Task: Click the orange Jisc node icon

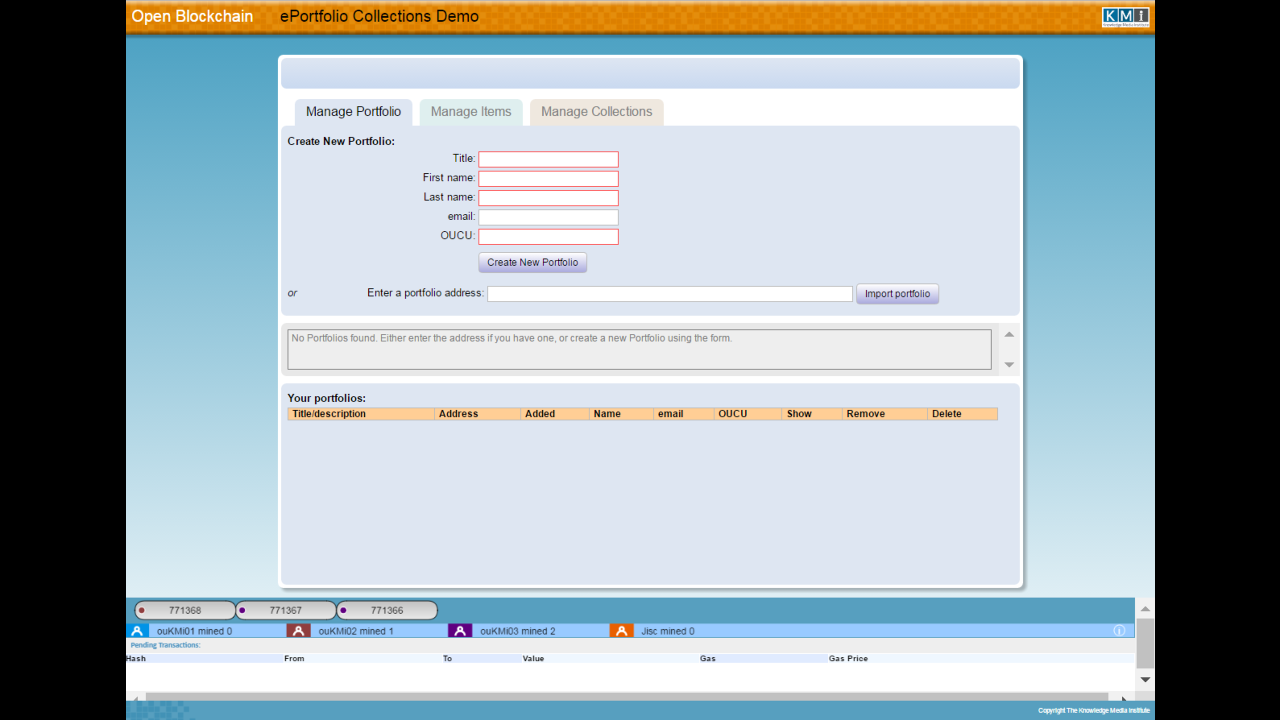Action: click(622, 630)
